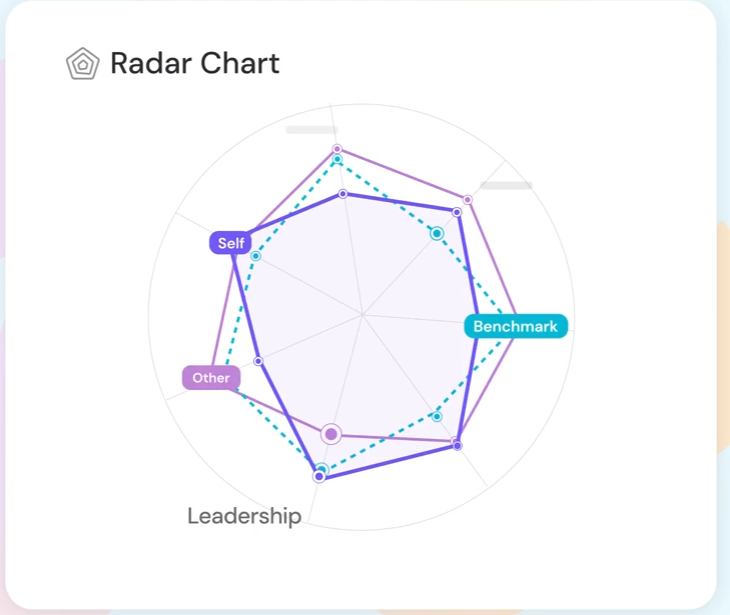The width and height of the screenshot is (730, 615).
Task: Click the grey placeholder label above top axis
Action: (x=311, y=129)
